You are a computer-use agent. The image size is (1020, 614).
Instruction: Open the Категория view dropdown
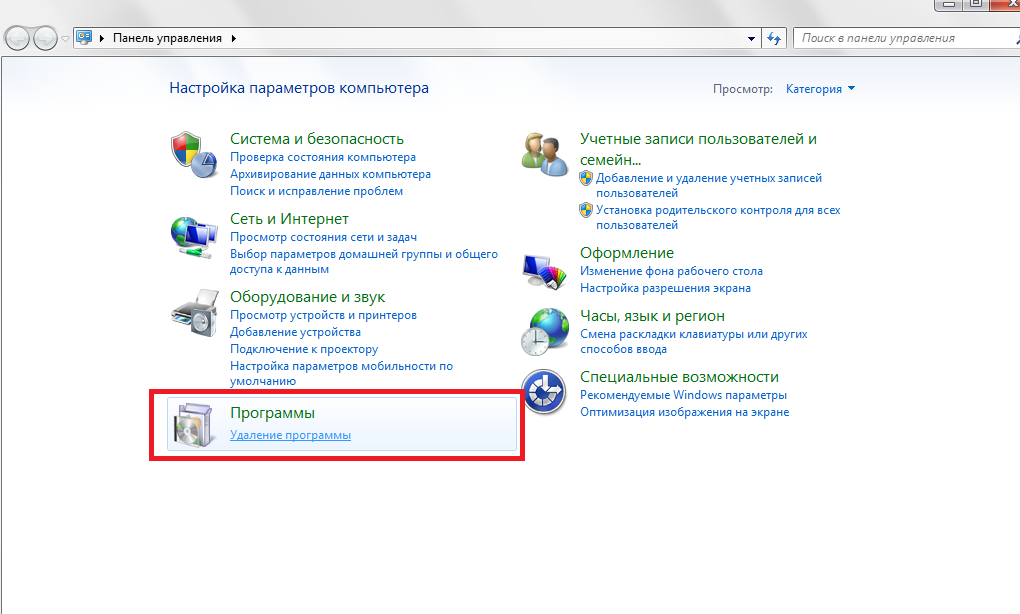820,89
